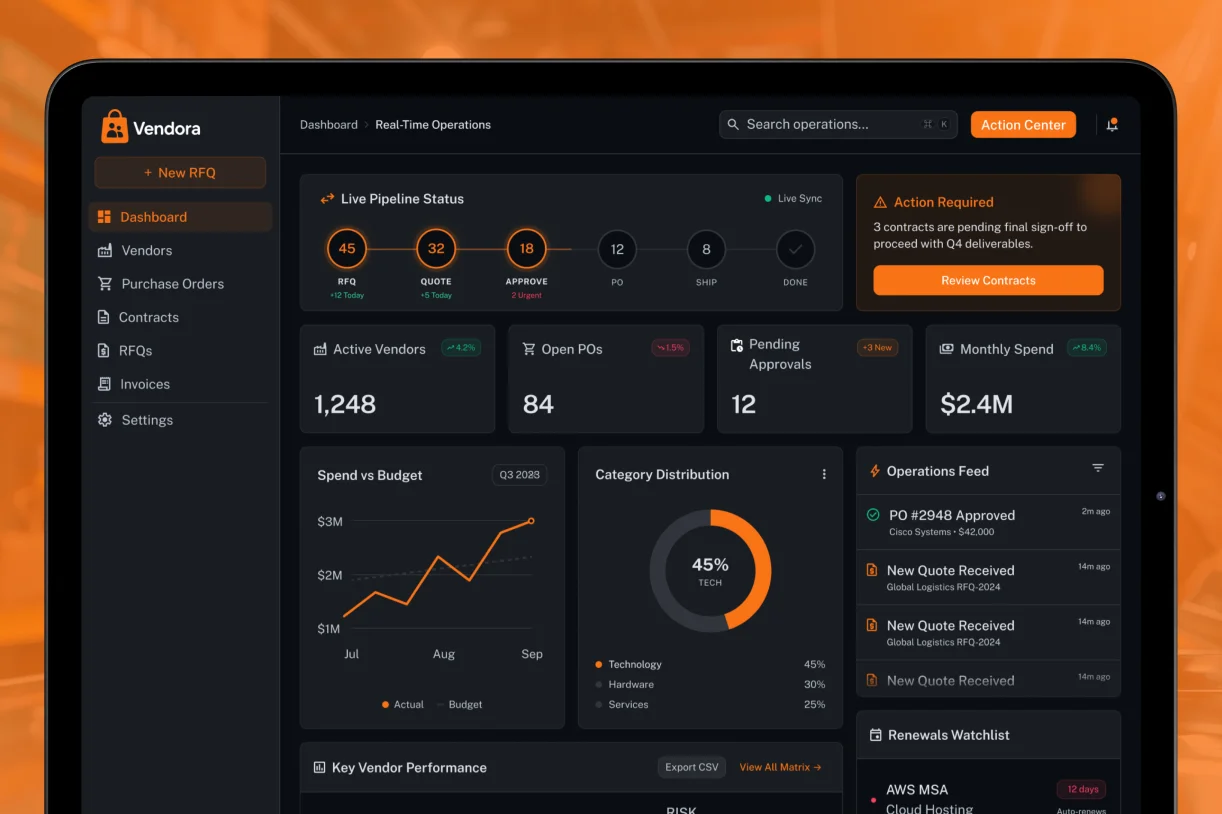Click the search magnifier icon
Viewport: 1222px width, 814px height.
click(x=734, y=124)
